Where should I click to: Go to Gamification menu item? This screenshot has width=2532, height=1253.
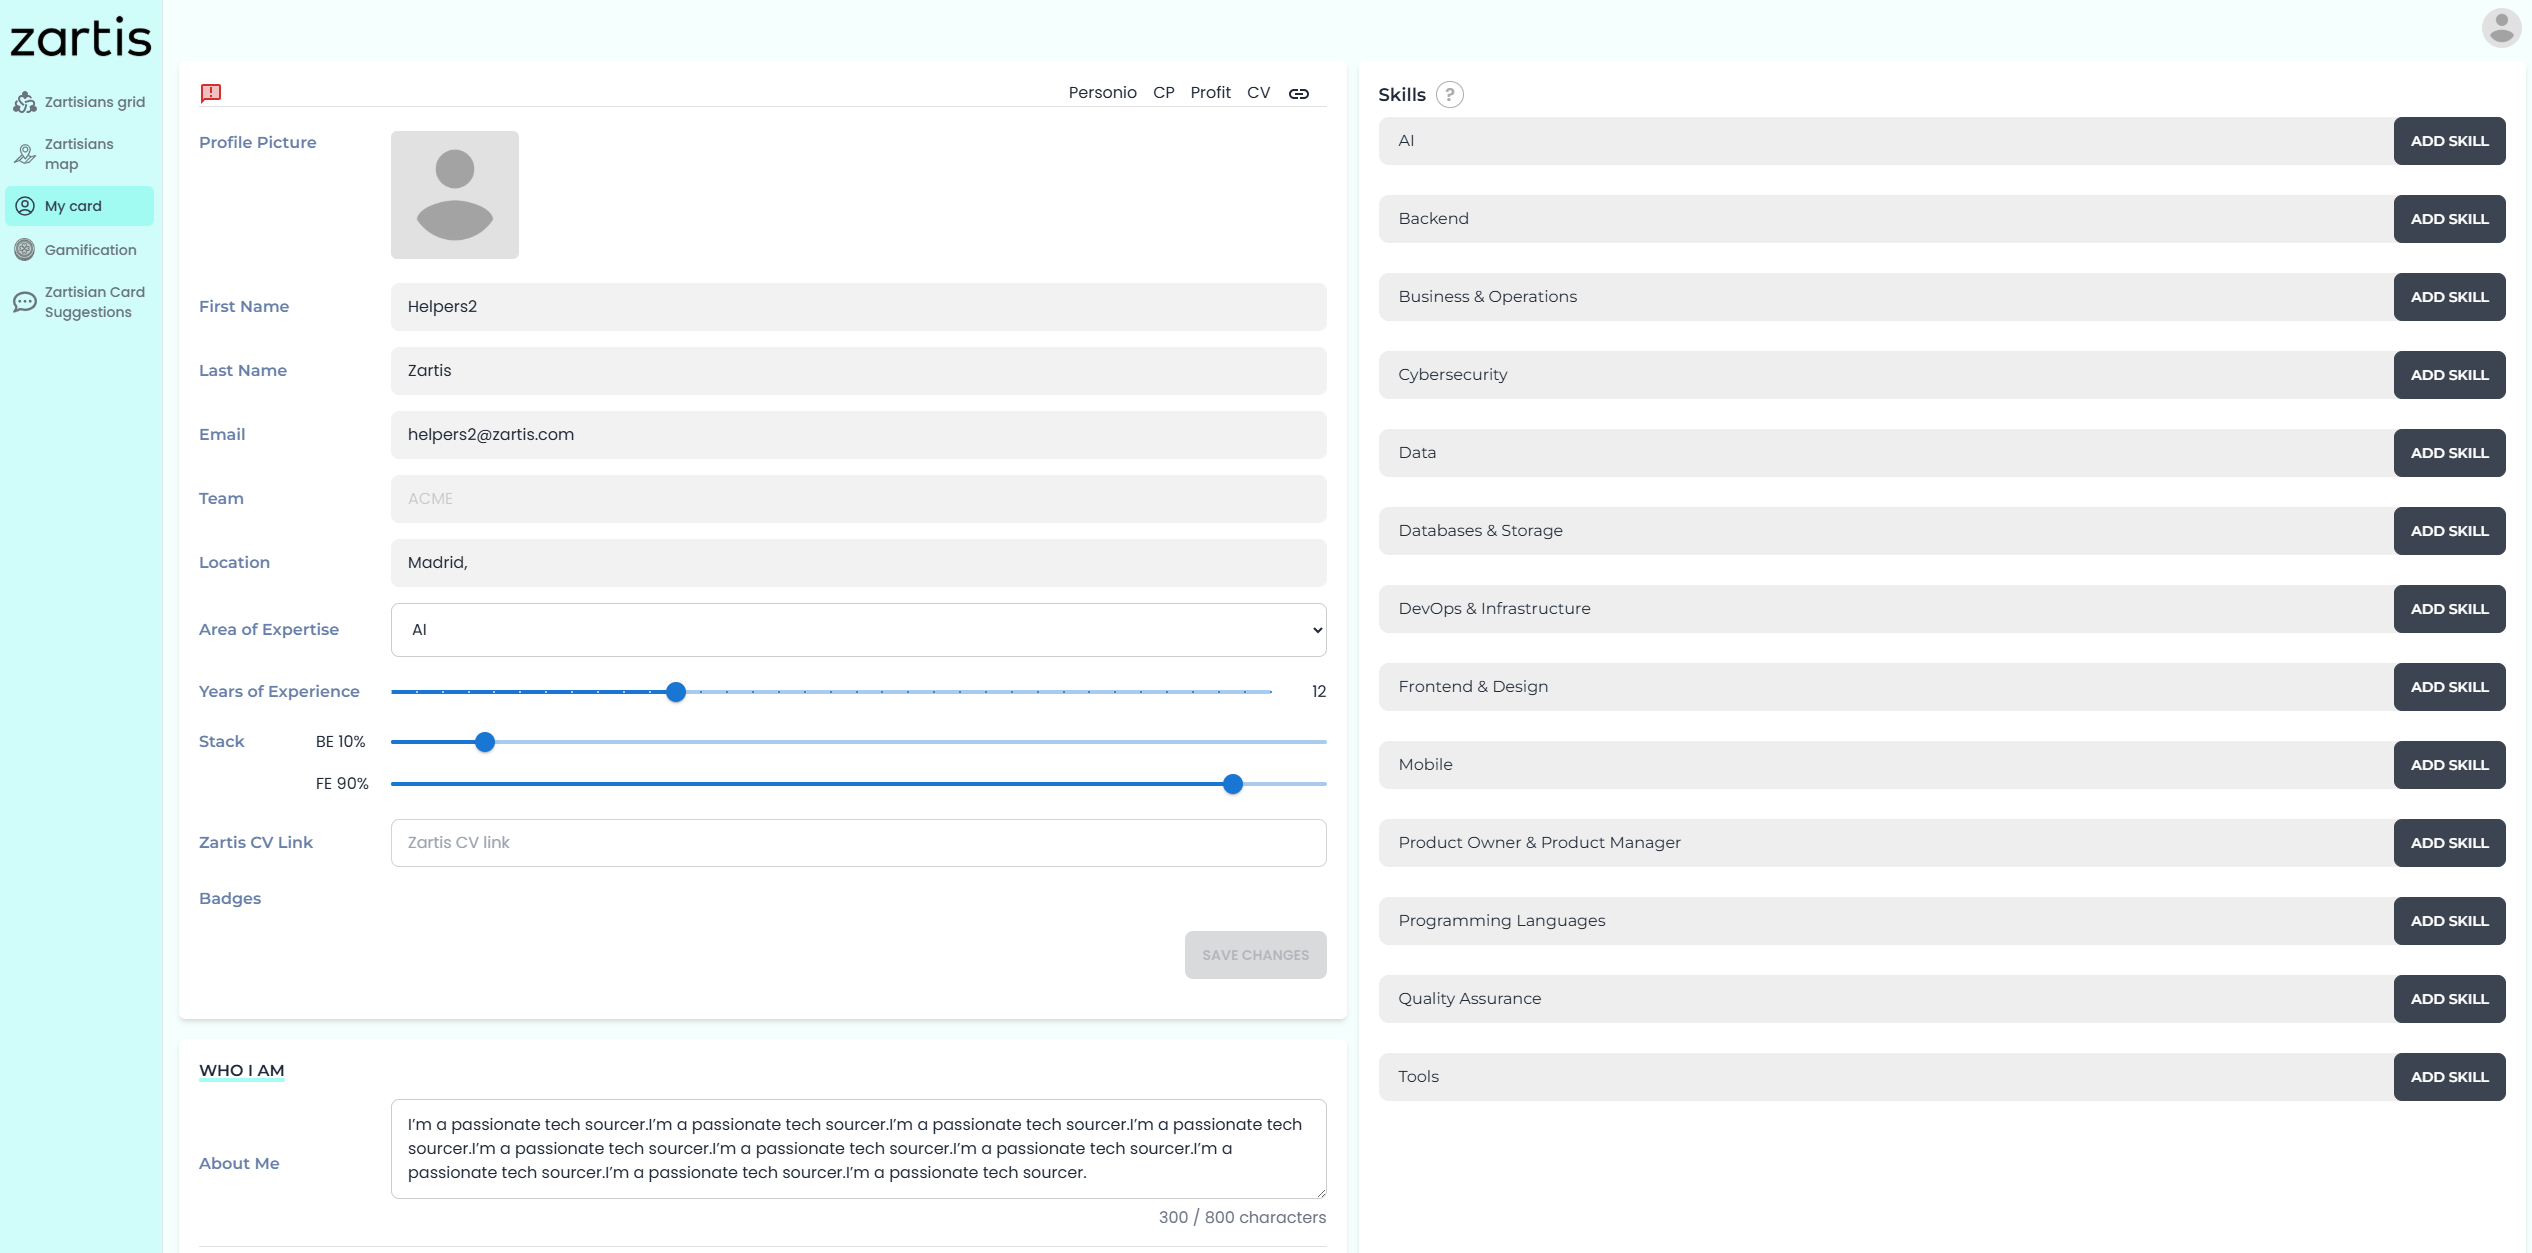(79, 250)
